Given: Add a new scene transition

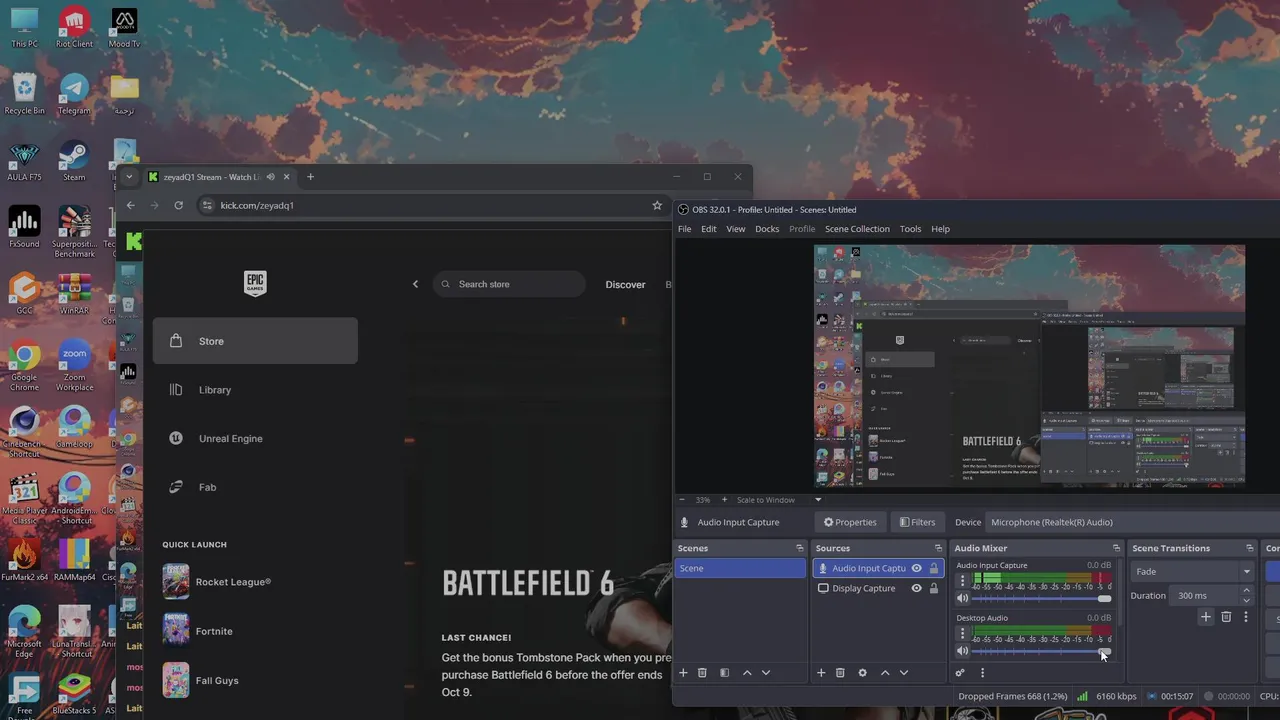Looking at the screenshot, I should pyautogui.click(x=1206, y=617).
